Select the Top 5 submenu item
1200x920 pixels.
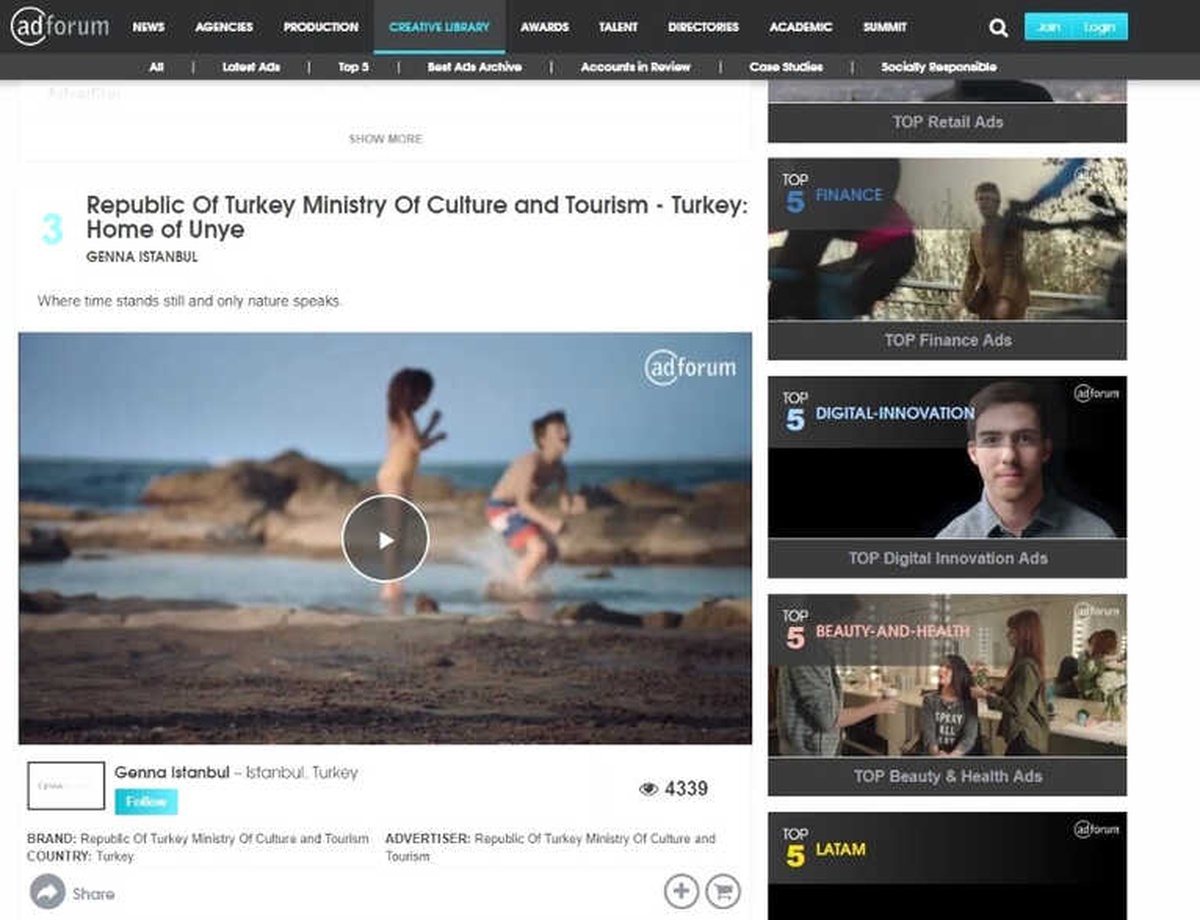[354, 67]
